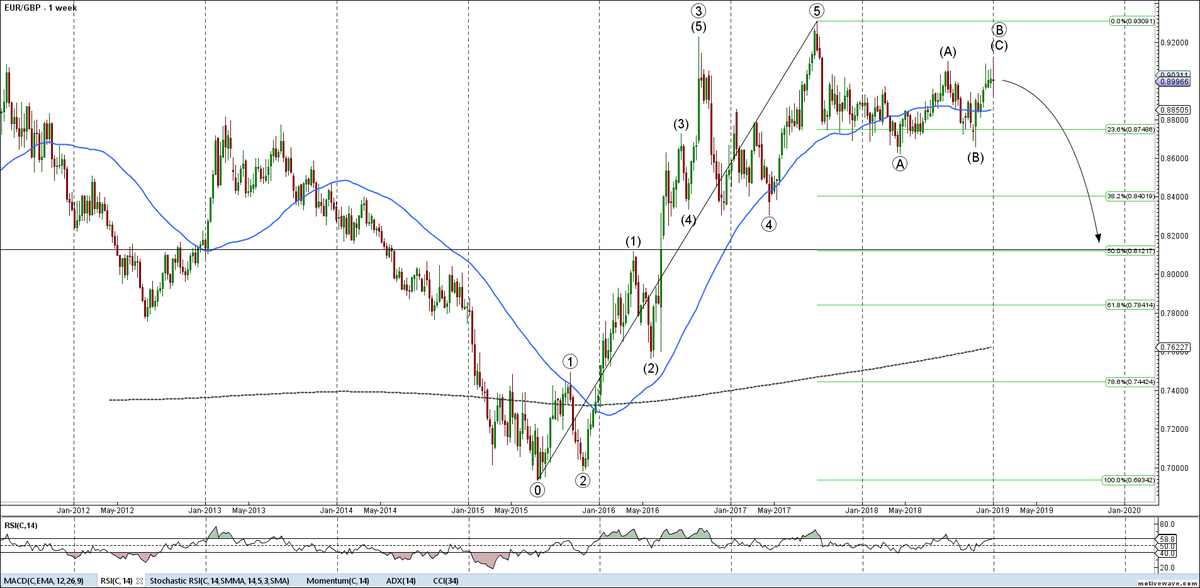The height and width of the screenshot is (588, 1200).
Task: Click the 0.90311 price tag on the axis
Action: pyautogui.click(x=1174, y=75)
